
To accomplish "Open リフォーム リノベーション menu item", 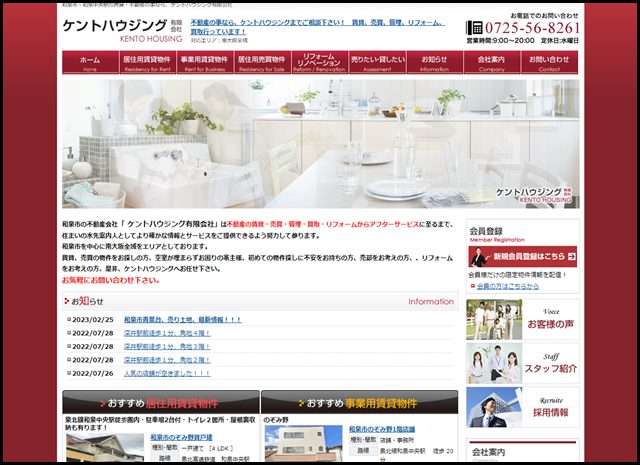I will pos(320,62).
